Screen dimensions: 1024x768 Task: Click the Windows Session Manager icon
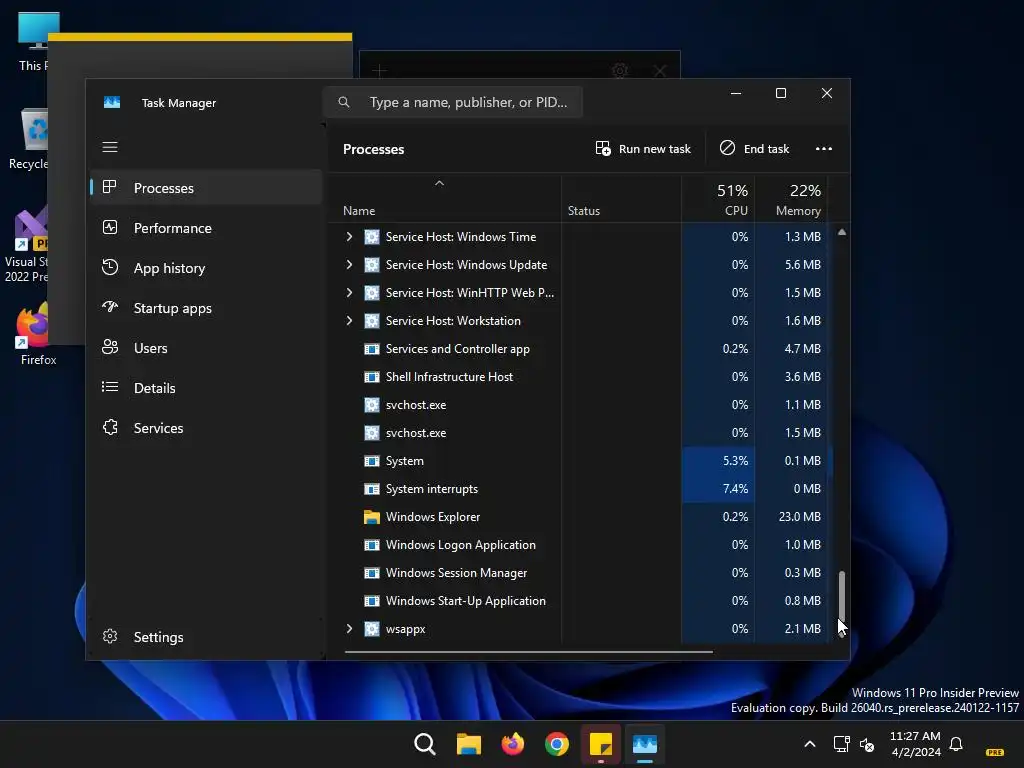tap(372, 573)
